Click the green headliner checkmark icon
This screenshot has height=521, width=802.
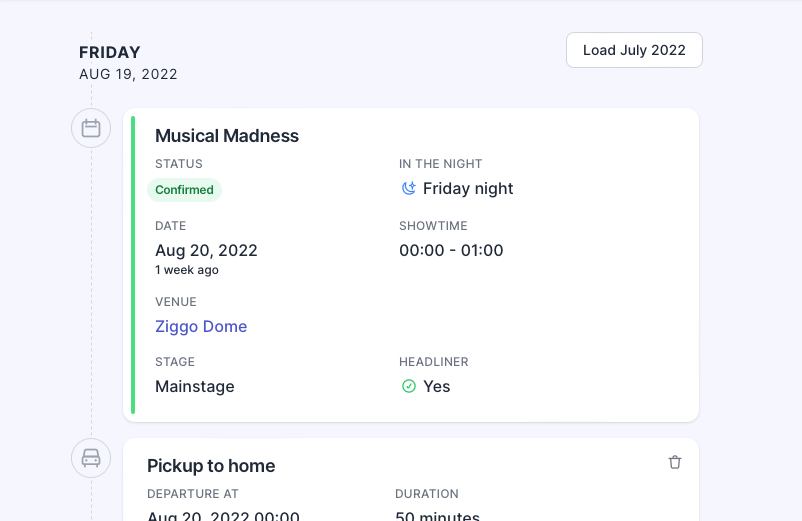[x=409, y=386]
